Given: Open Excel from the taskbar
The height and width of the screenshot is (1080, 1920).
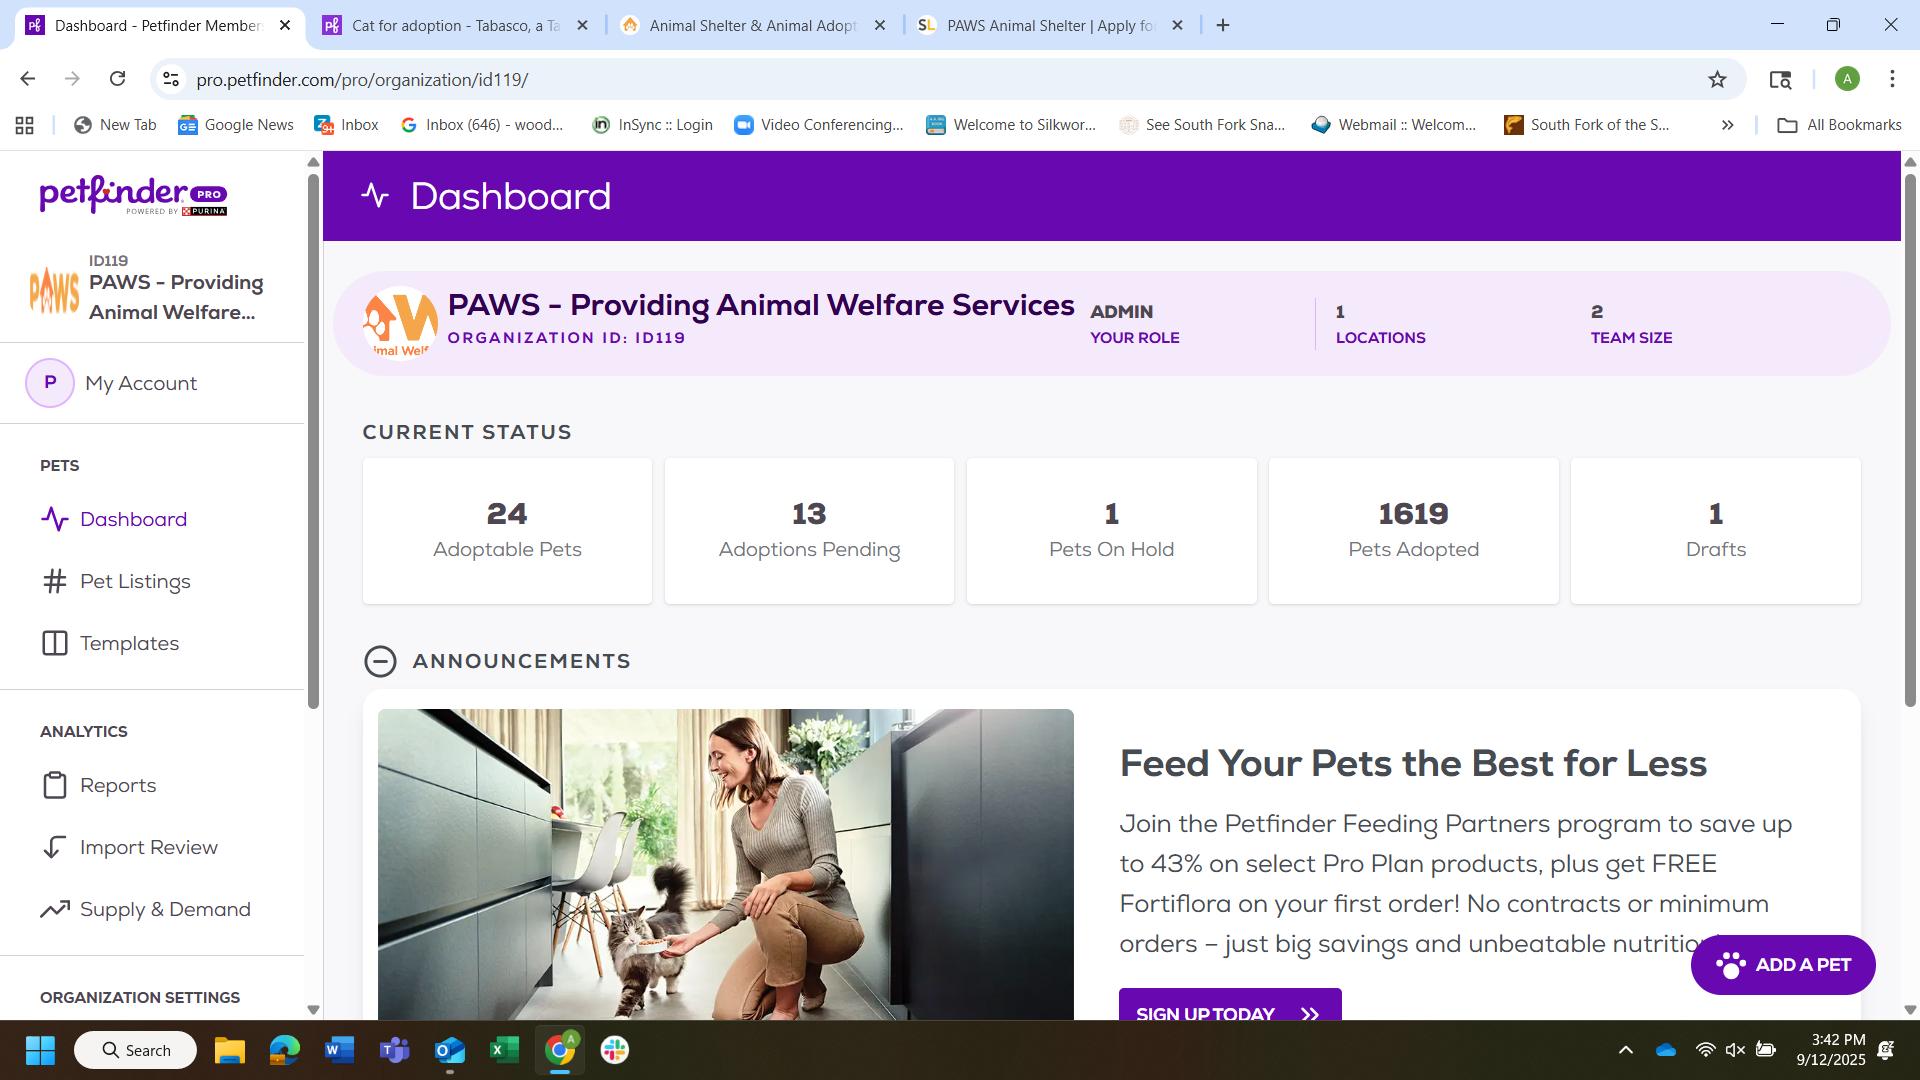Looking at the screenshot, I should (x=505, y=1050).
